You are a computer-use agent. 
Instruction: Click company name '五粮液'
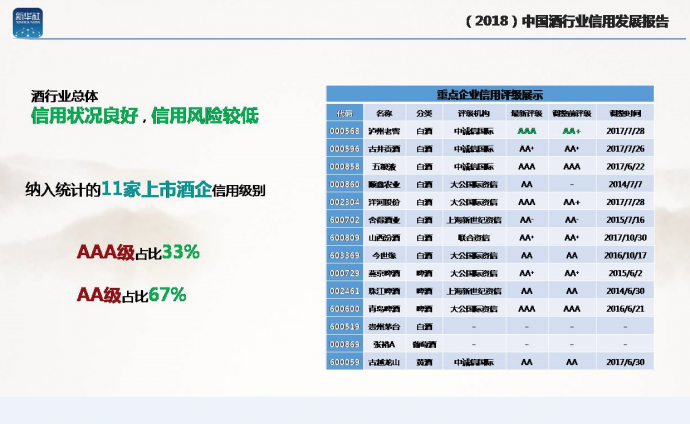(x=384, y=167)
